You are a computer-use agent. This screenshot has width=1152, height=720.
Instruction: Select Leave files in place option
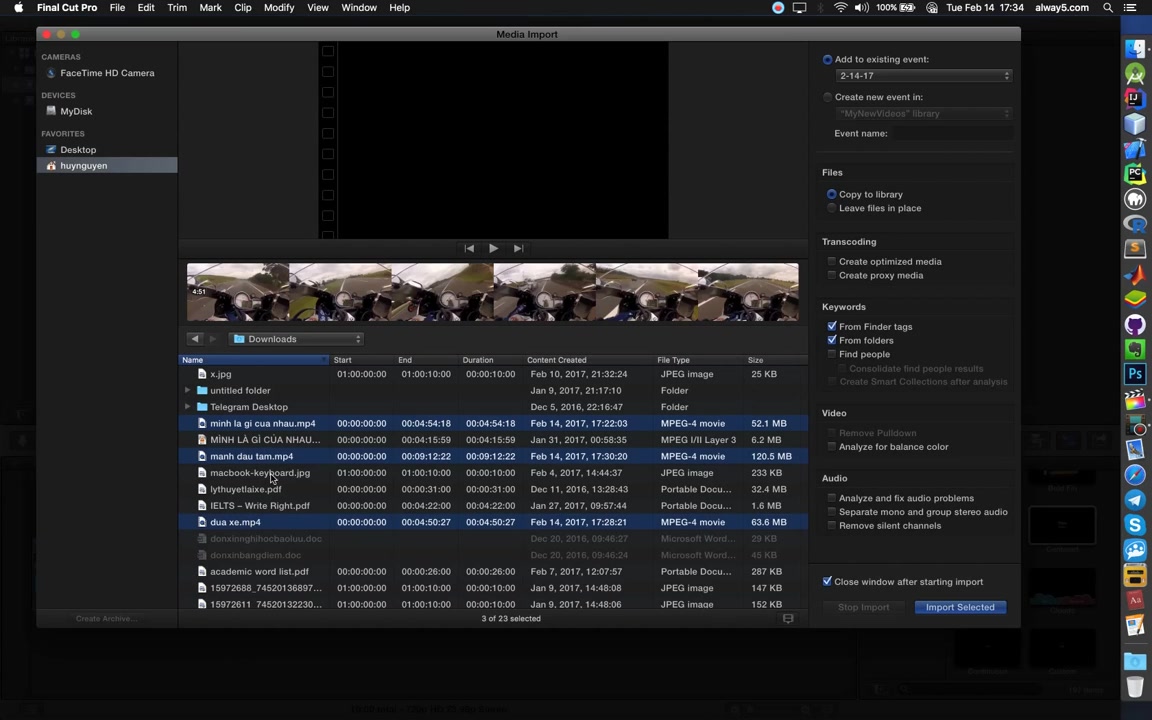point(832,208)
